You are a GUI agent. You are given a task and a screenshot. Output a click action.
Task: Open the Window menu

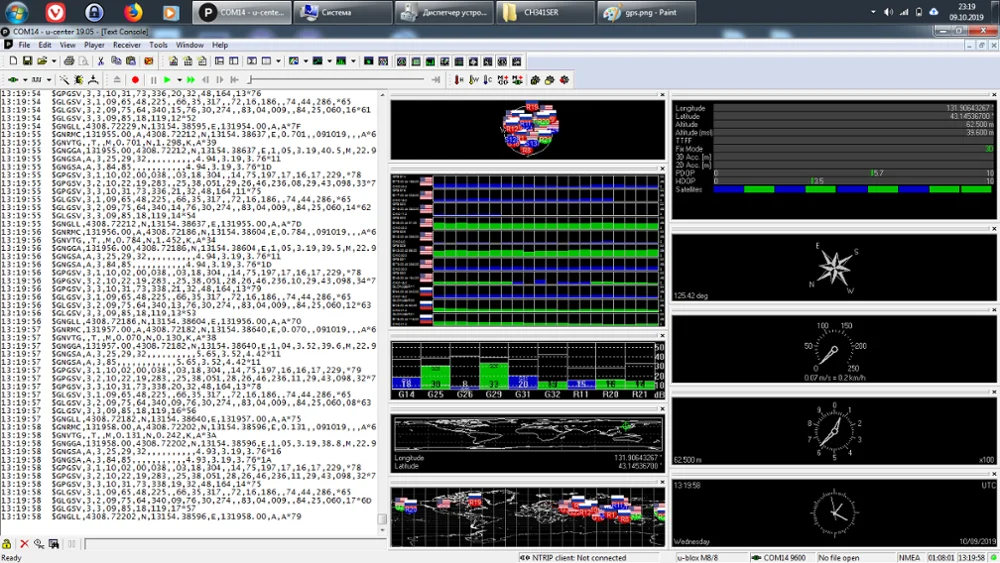189,45
